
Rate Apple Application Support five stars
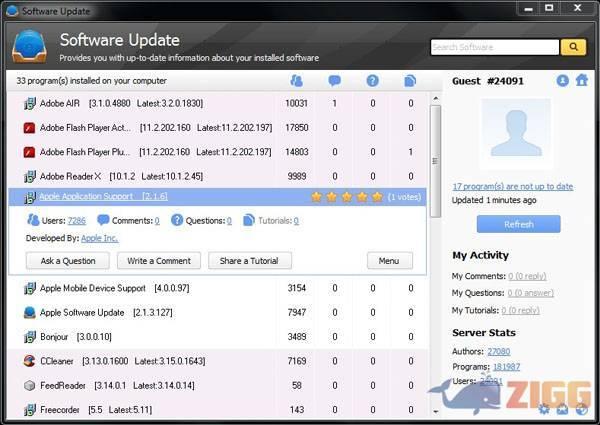377,197
